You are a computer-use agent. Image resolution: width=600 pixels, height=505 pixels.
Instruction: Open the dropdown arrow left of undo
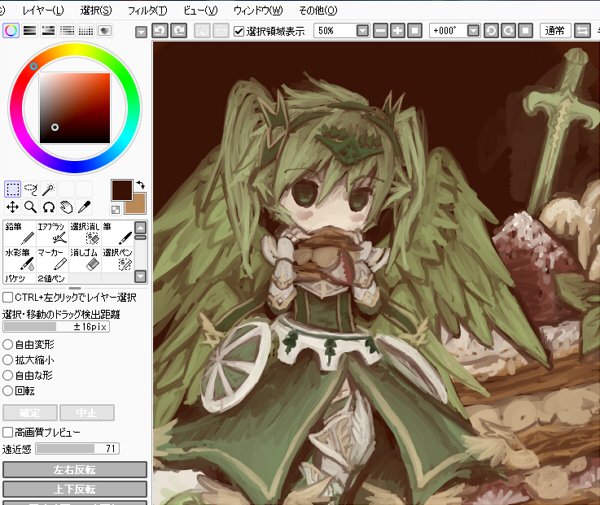pyautogui.click(x=141, y=32)
